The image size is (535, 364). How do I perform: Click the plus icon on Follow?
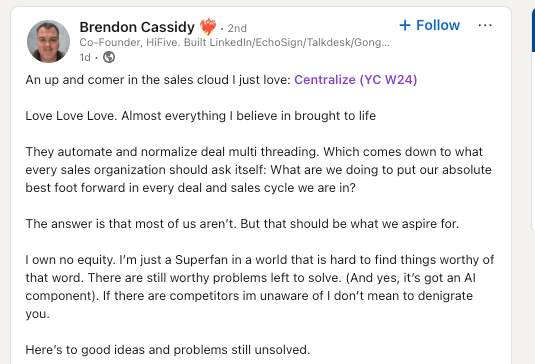[405, 25]
